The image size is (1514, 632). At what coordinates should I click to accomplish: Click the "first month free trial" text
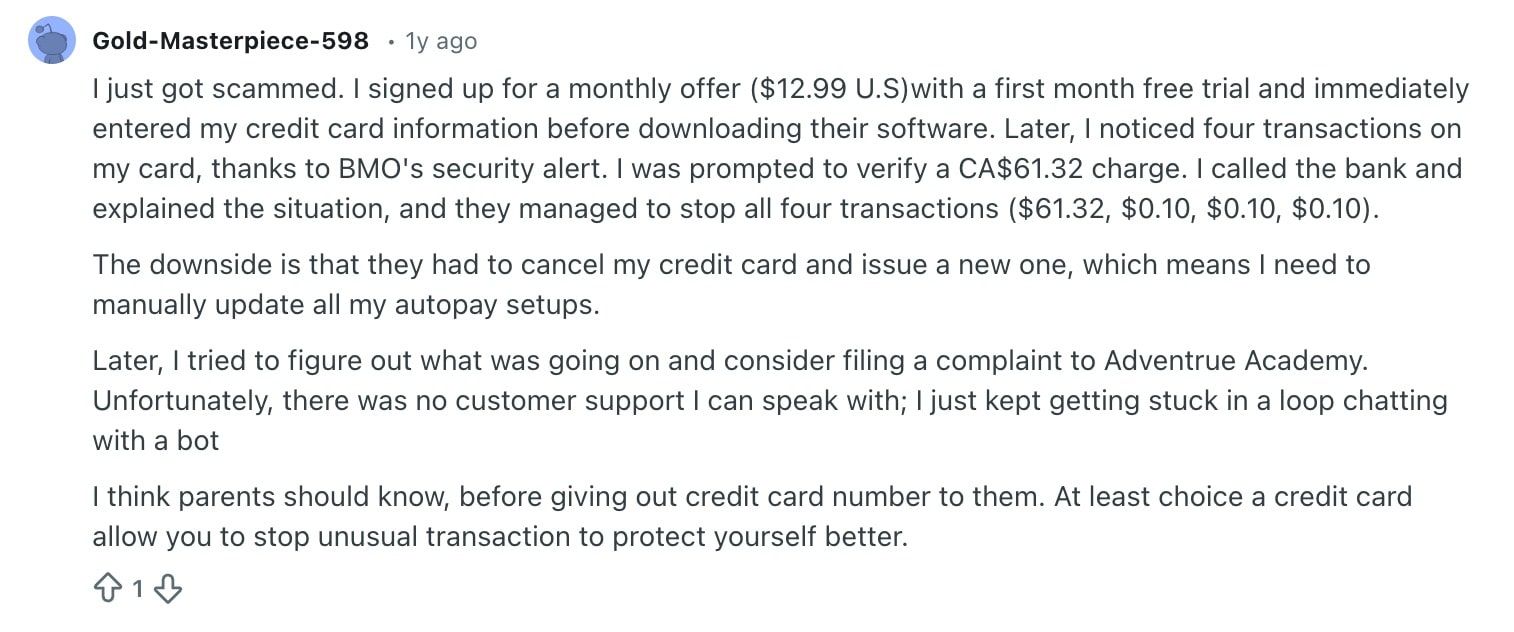[1107, 89]
